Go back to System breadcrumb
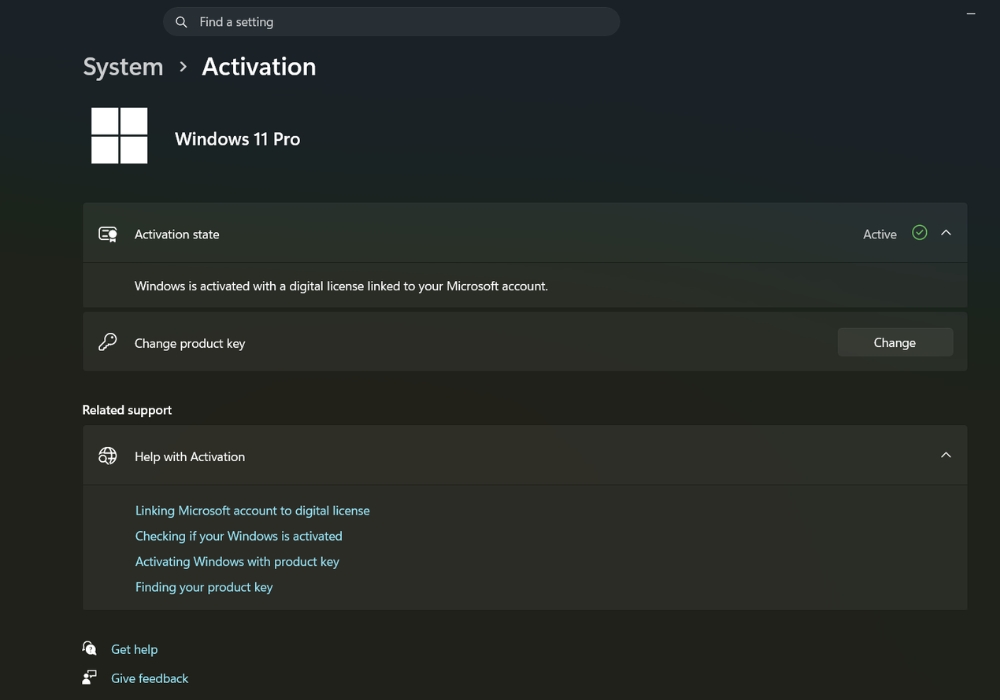The width and height of the screenshot is (1000, 700). [x=123, y=67]
